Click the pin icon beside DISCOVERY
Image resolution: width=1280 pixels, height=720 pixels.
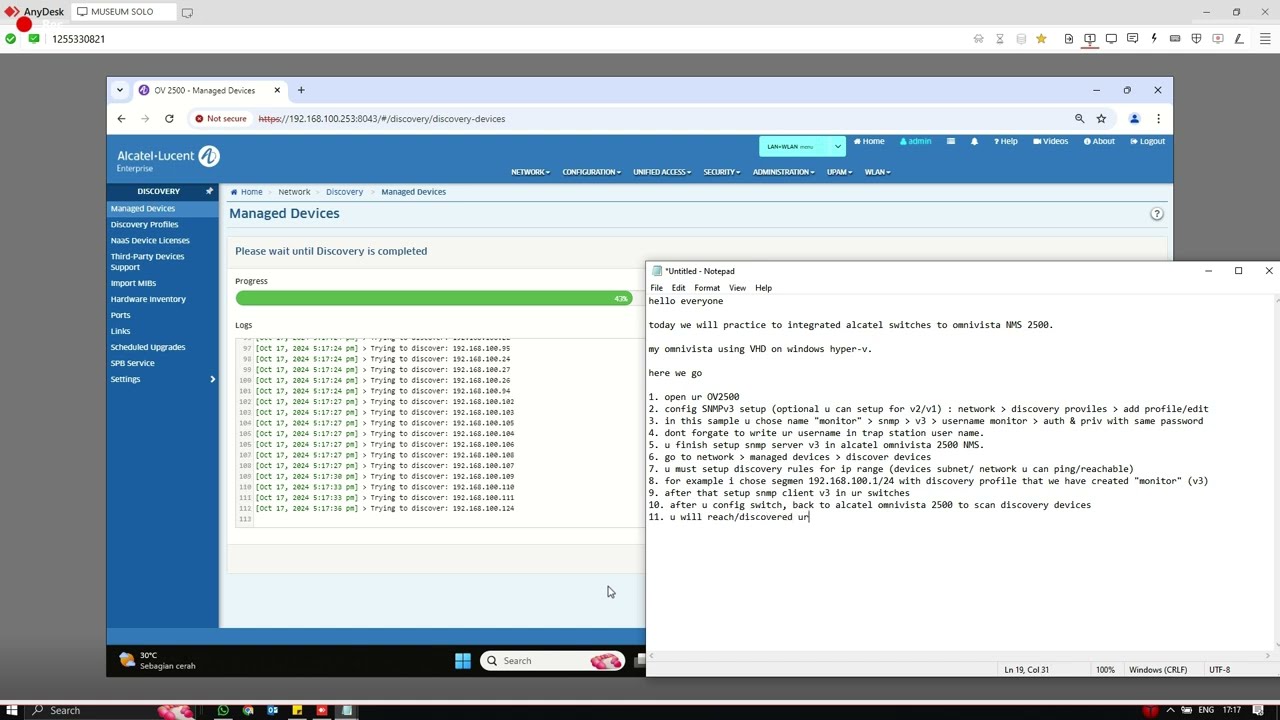pyautogui.click(x=209, y=191)
